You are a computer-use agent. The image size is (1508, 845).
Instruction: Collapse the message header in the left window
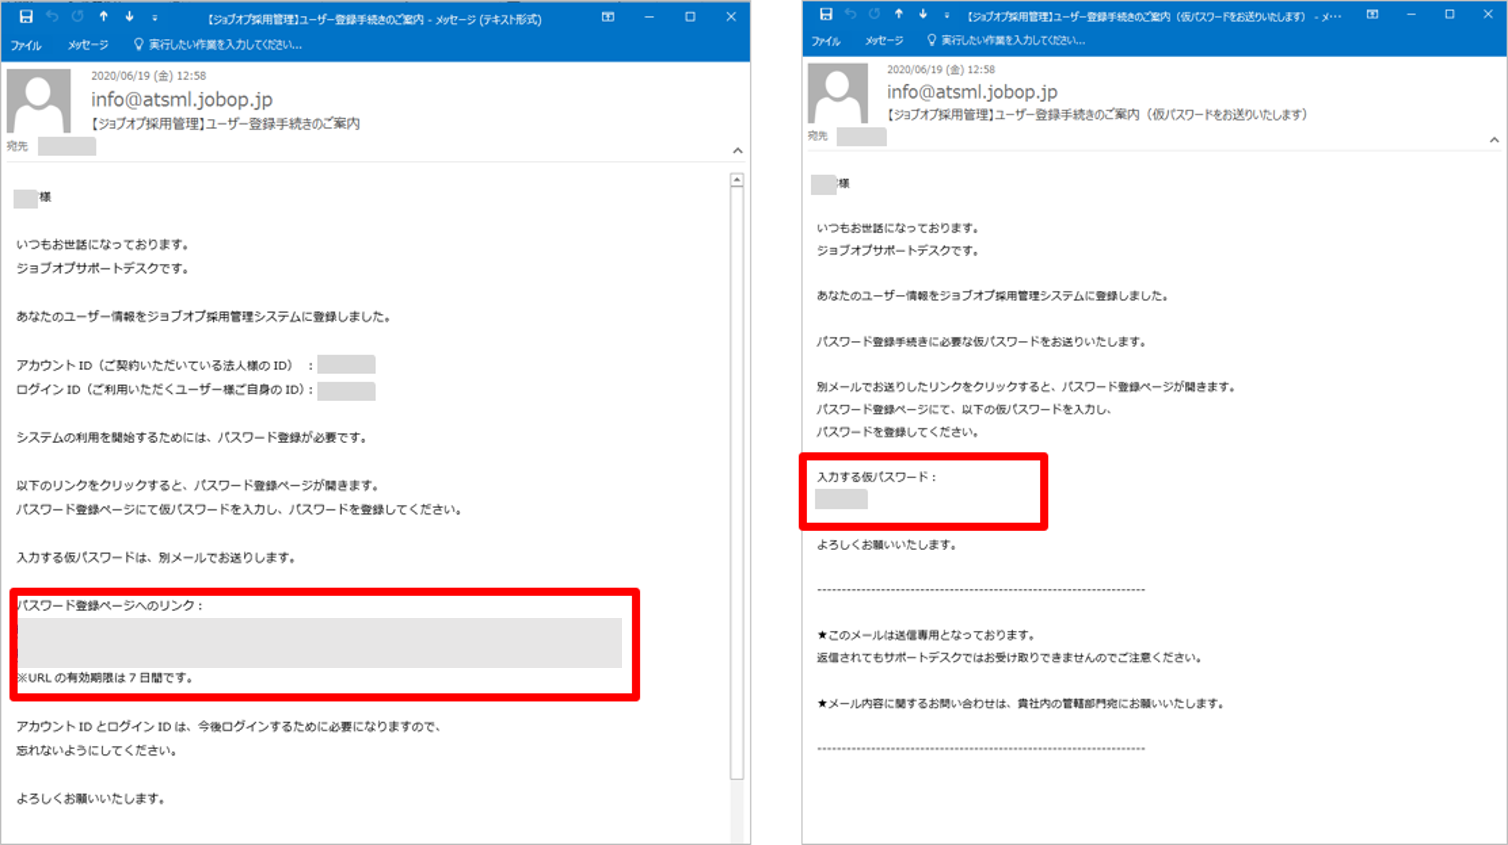(737, 151)
